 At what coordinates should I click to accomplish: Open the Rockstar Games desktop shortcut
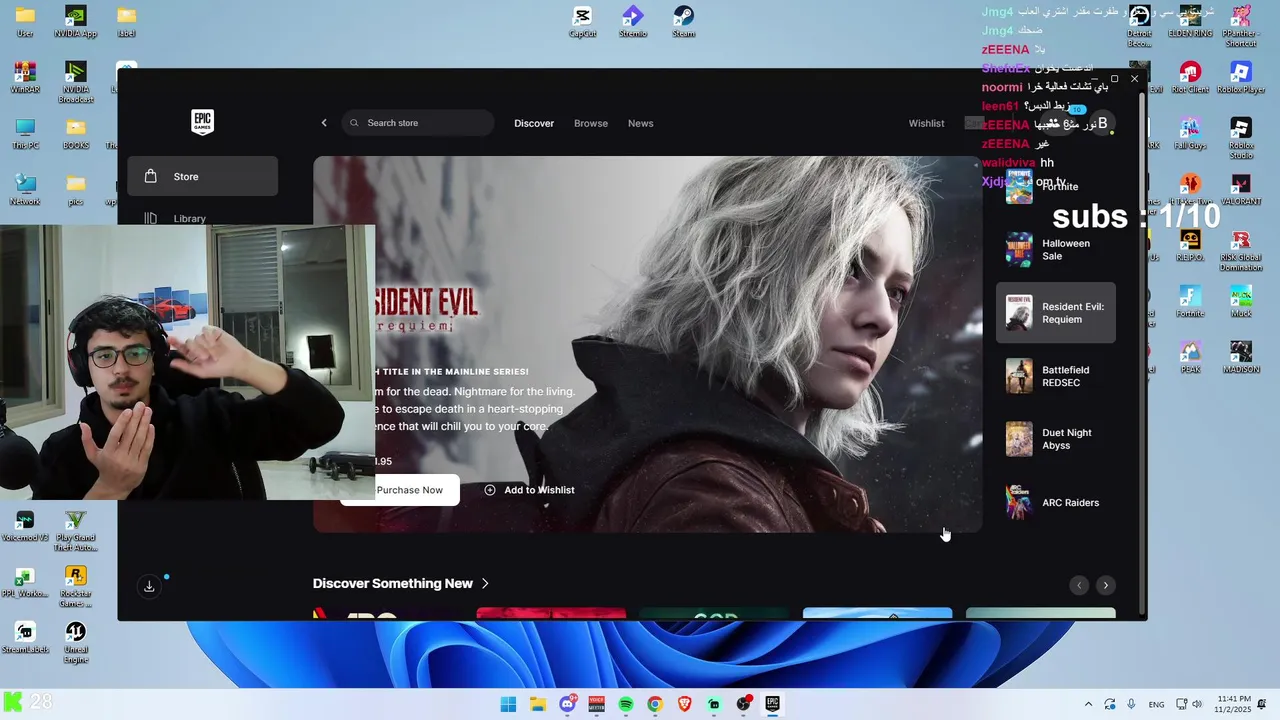pyautogui.click(x=75, y=587)
